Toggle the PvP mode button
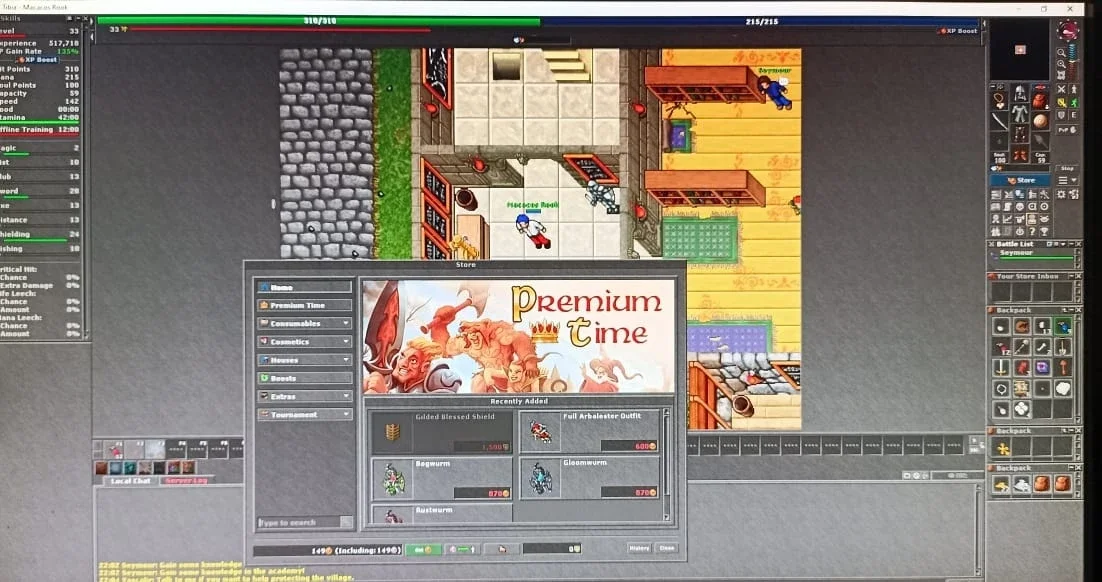Screen dimensions: 1102x582 click(1068, 129)
